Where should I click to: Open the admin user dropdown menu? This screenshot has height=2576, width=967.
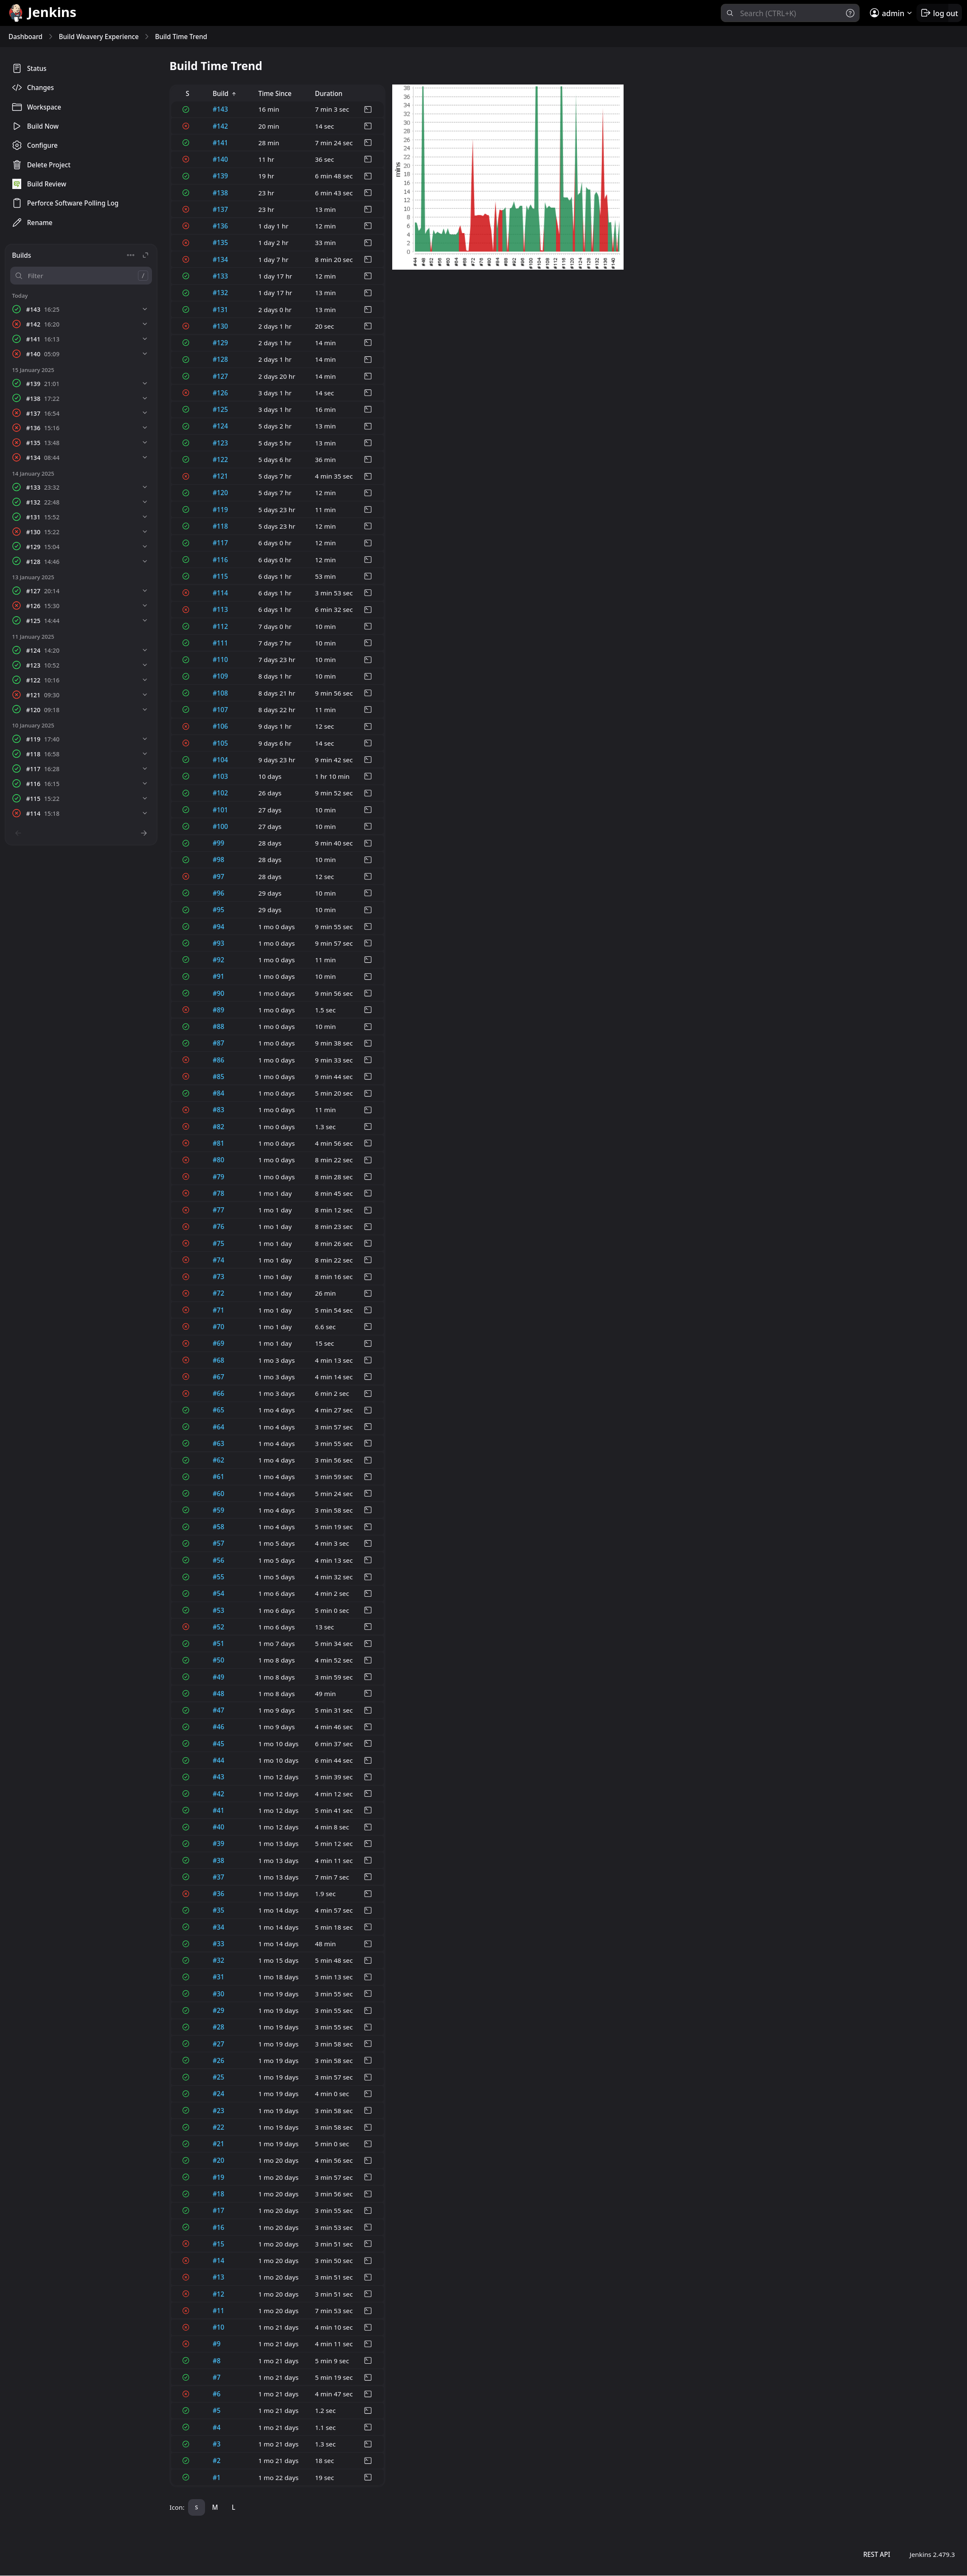tap(891, 13)
